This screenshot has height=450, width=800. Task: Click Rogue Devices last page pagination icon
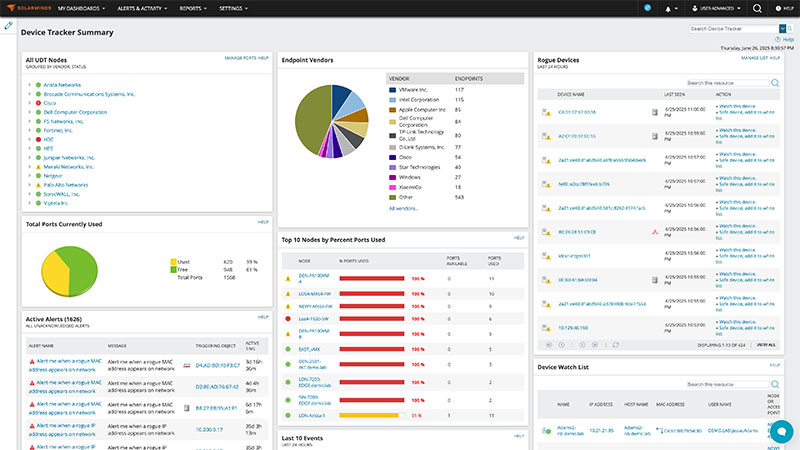(x=595, y=345)
